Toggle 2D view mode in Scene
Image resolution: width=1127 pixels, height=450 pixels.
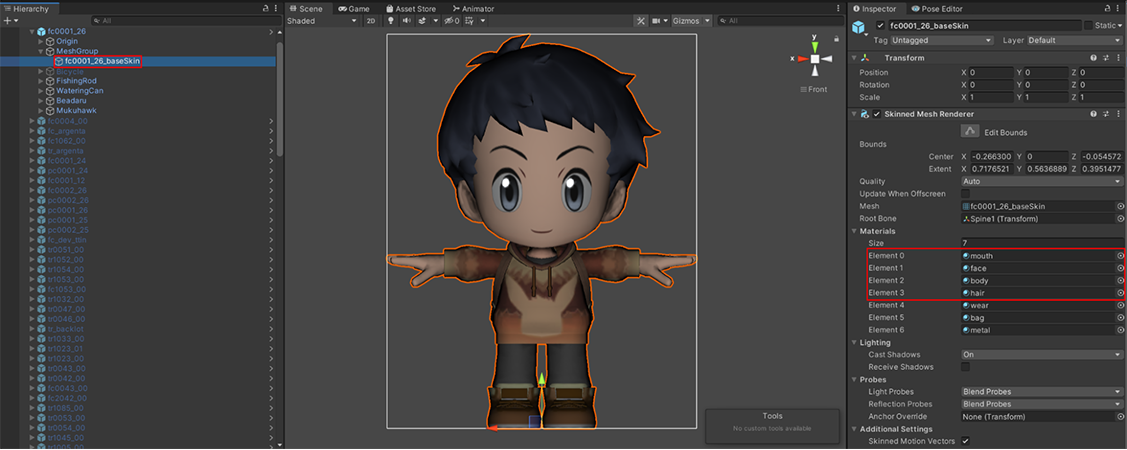click(370, 21)
